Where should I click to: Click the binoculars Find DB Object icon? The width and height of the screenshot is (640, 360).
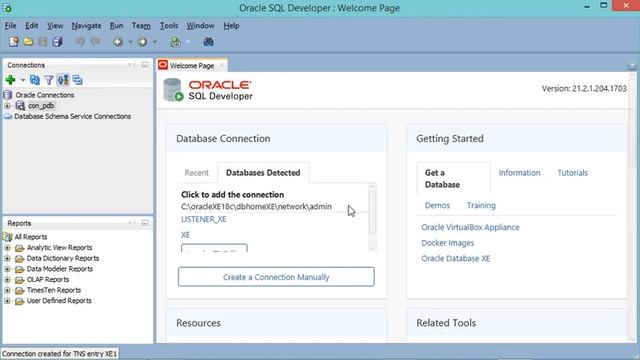tap(209, 42)
